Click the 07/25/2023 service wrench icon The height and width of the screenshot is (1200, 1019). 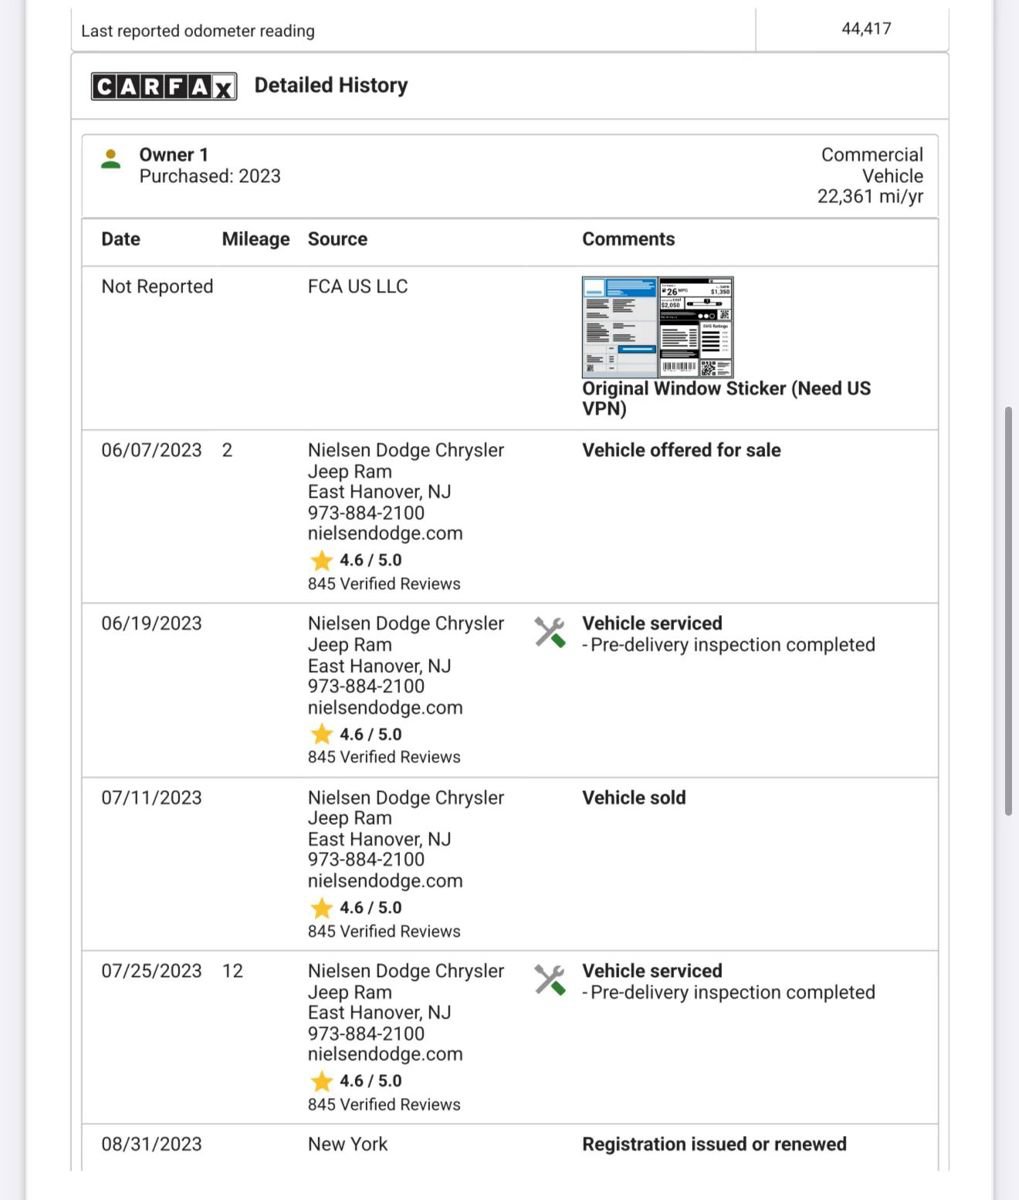tap(549, 980)
